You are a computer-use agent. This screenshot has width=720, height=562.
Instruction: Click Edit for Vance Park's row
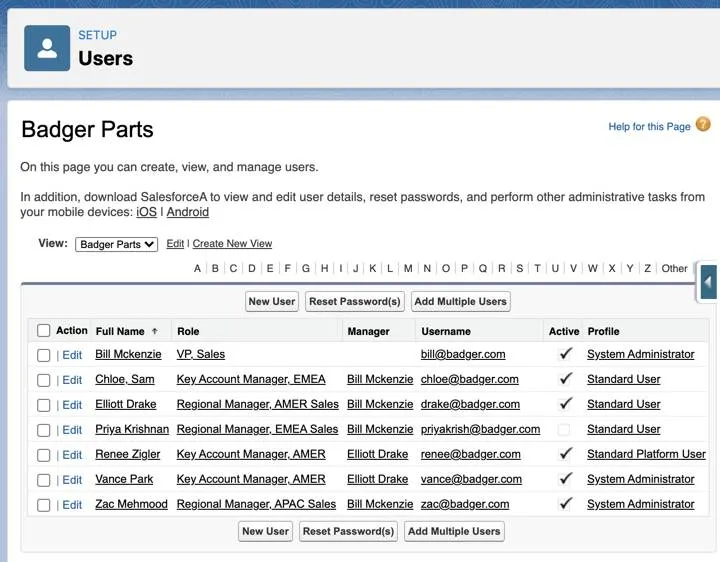[x=72, y=480]
